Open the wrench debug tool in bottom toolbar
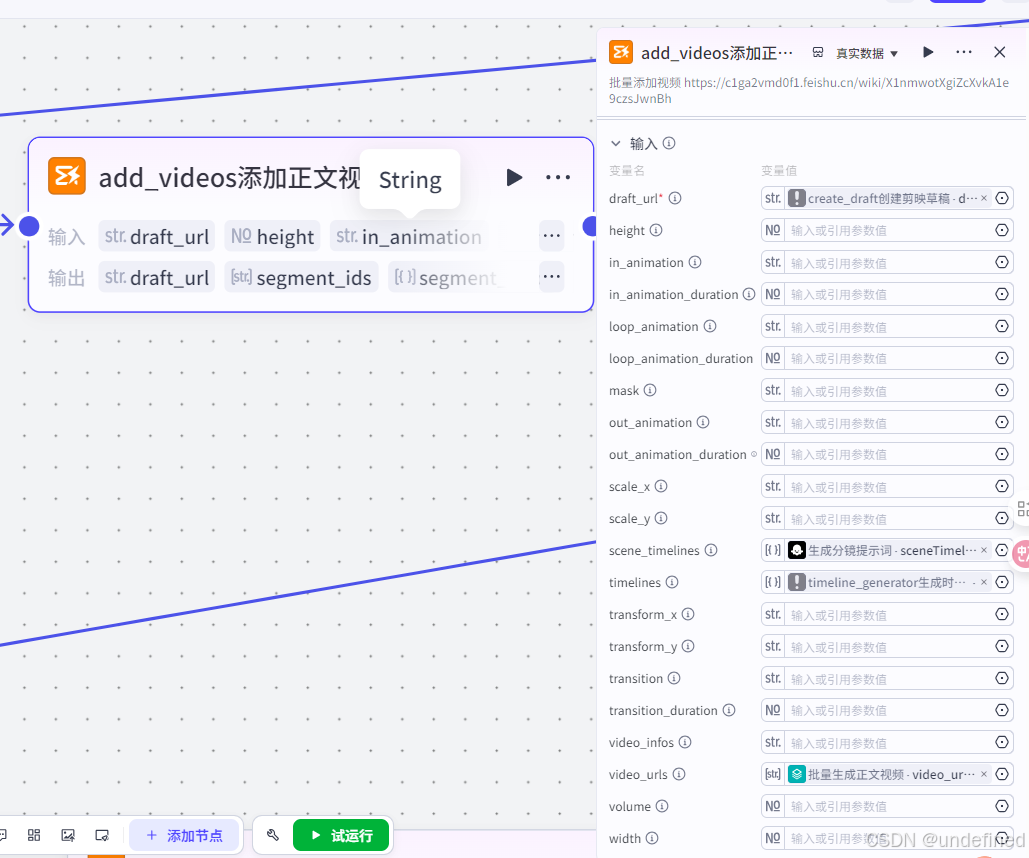 tap(272, 835)
